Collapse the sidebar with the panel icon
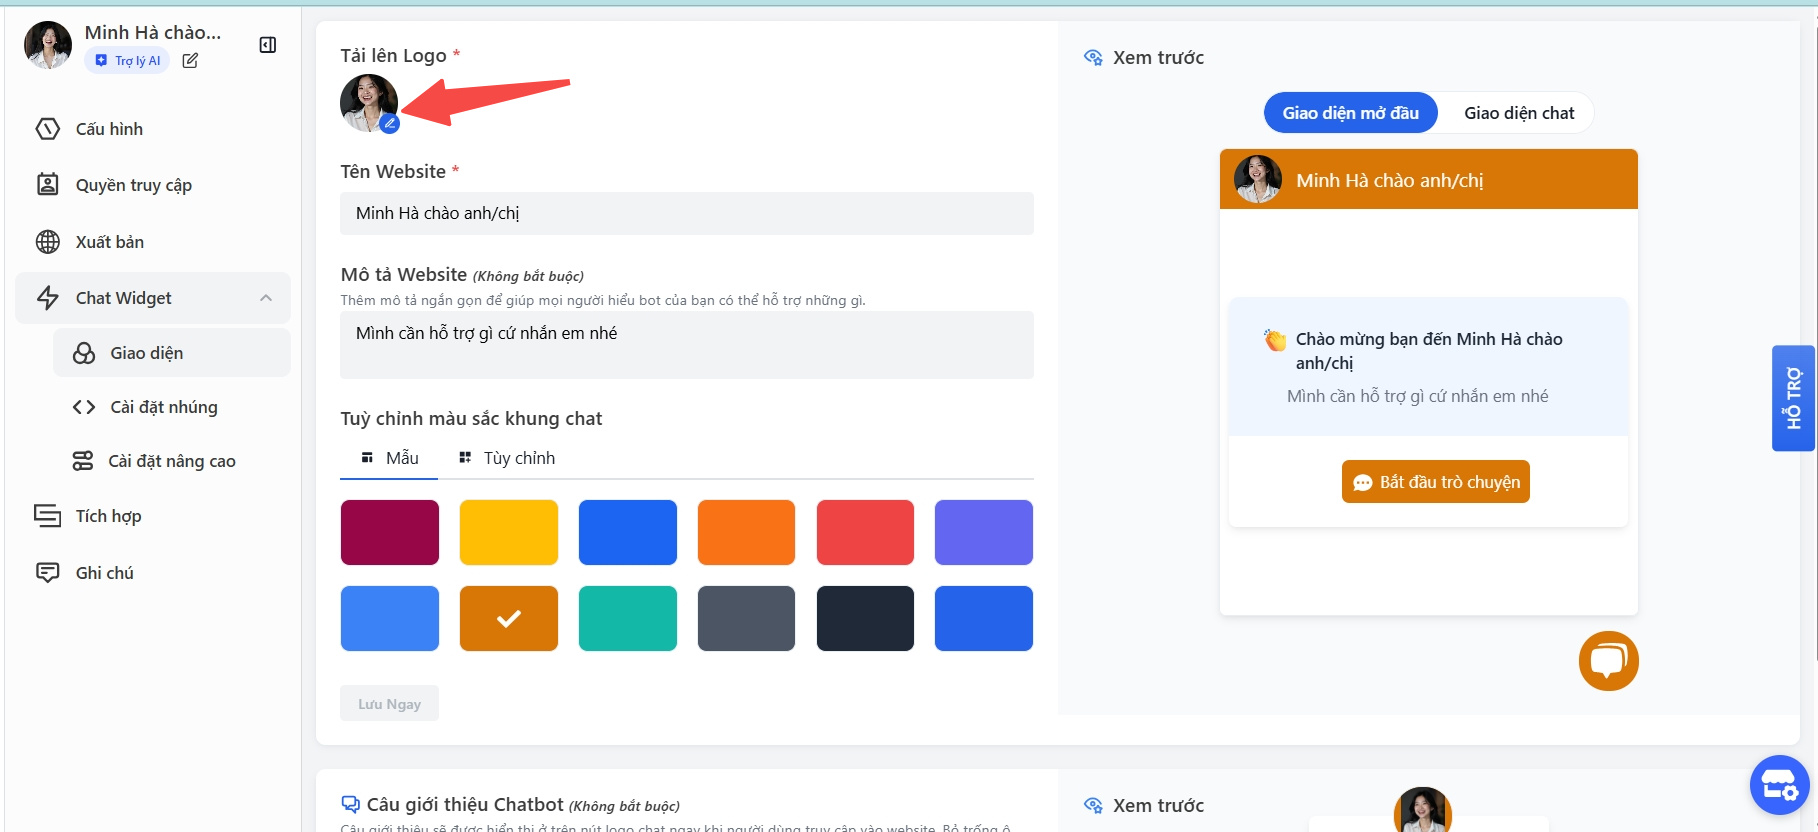The image size is (1818, 832). [267, 45]
